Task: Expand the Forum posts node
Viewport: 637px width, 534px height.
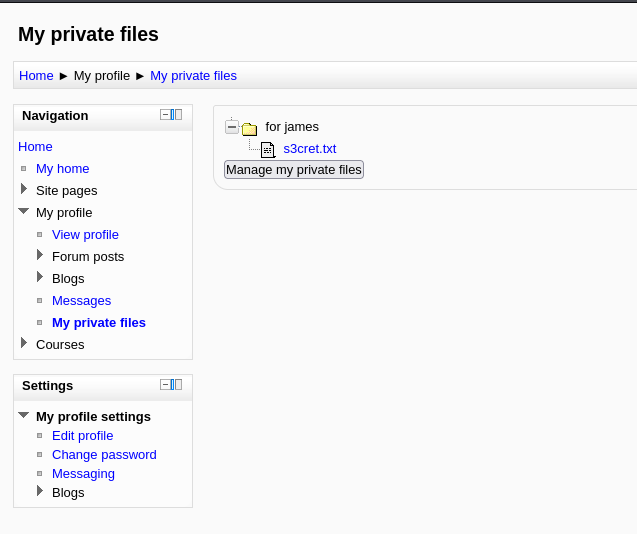Action: [x=40, y=255]
